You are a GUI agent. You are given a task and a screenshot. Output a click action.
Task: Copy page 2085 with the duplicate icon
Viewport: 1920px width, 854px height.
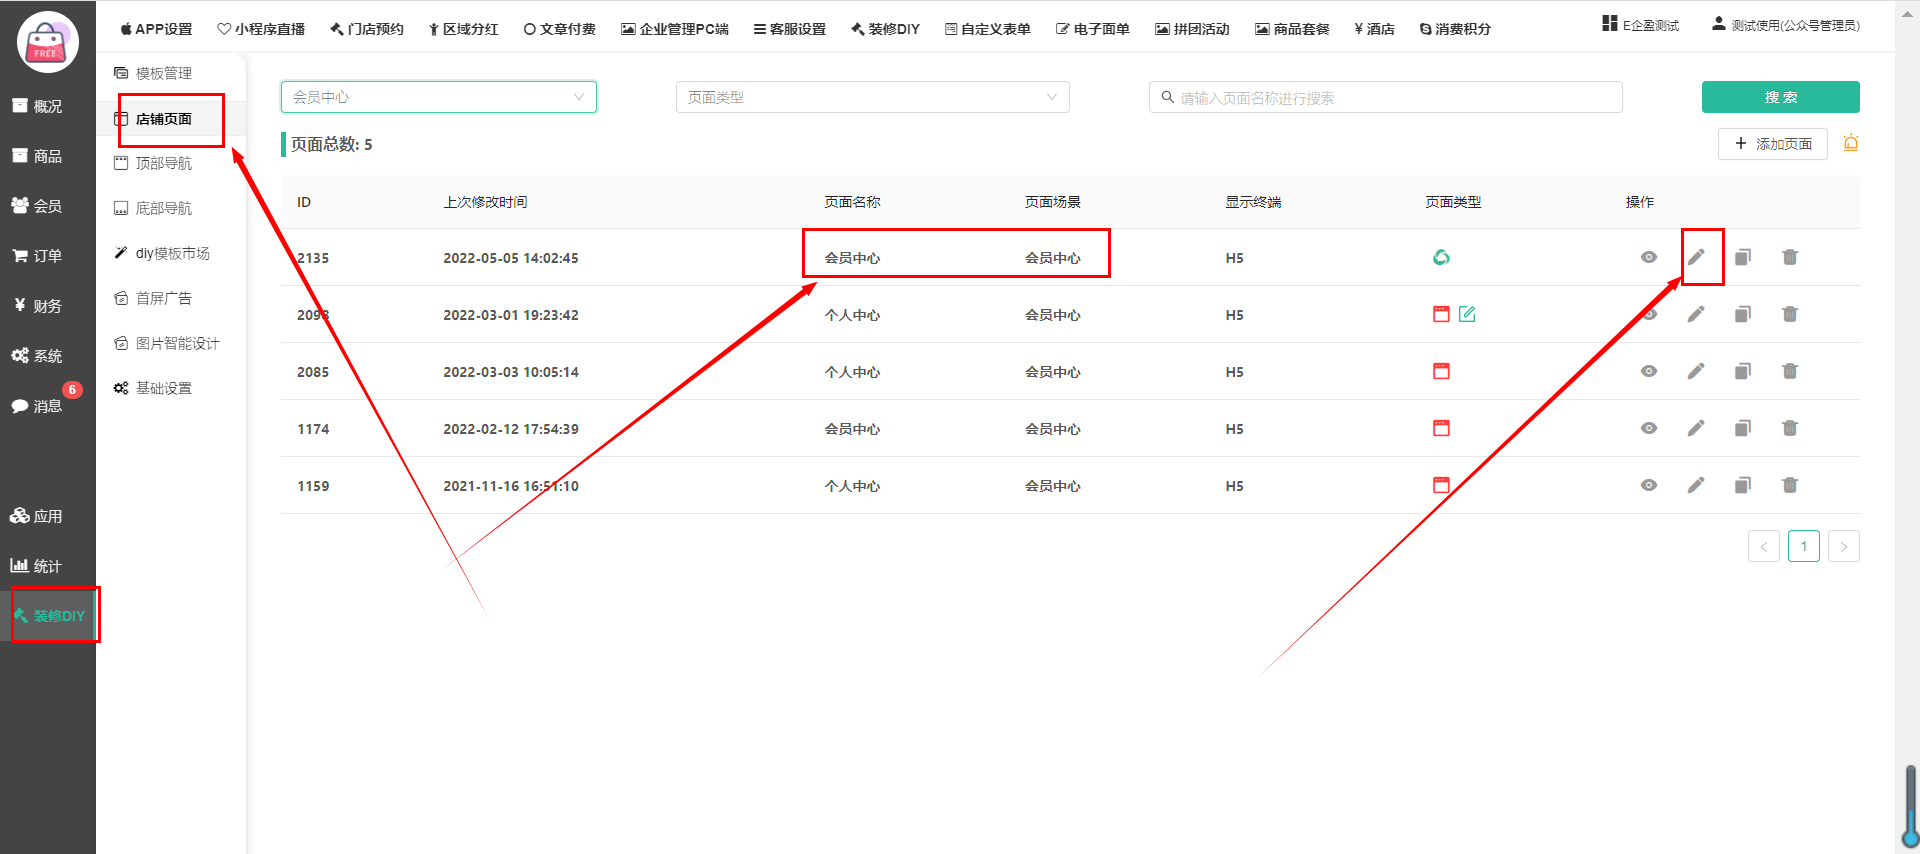tap(1743, 371)
